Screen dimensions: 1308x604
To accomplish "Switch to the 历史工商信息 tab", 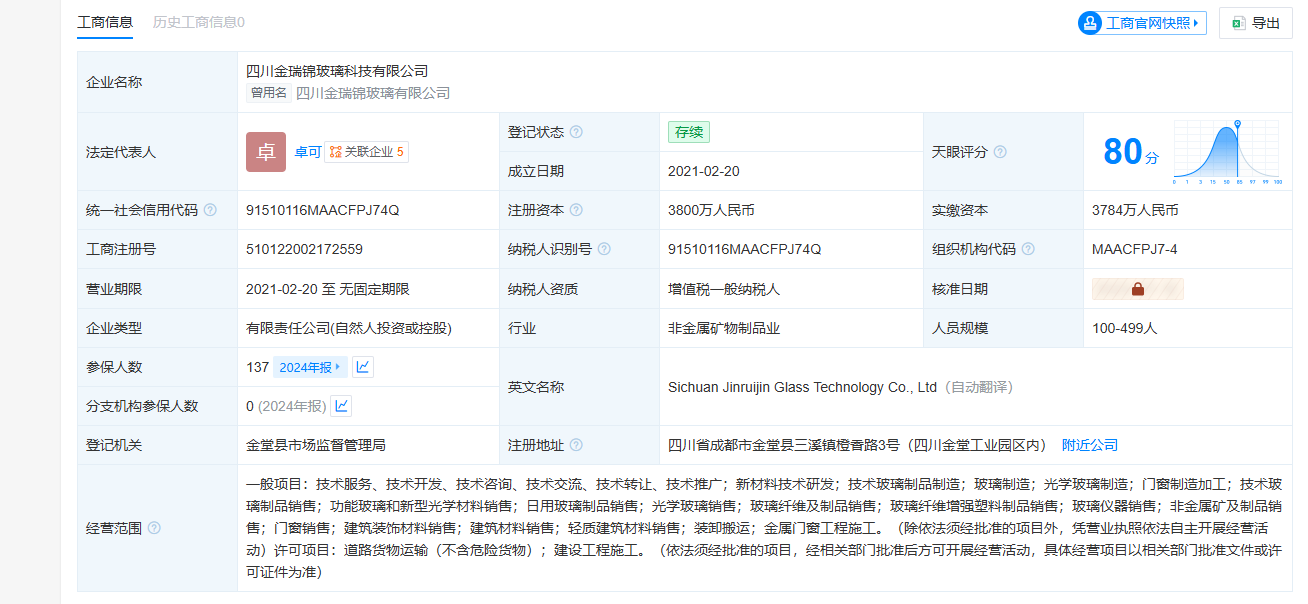I will tap(198, 22).
